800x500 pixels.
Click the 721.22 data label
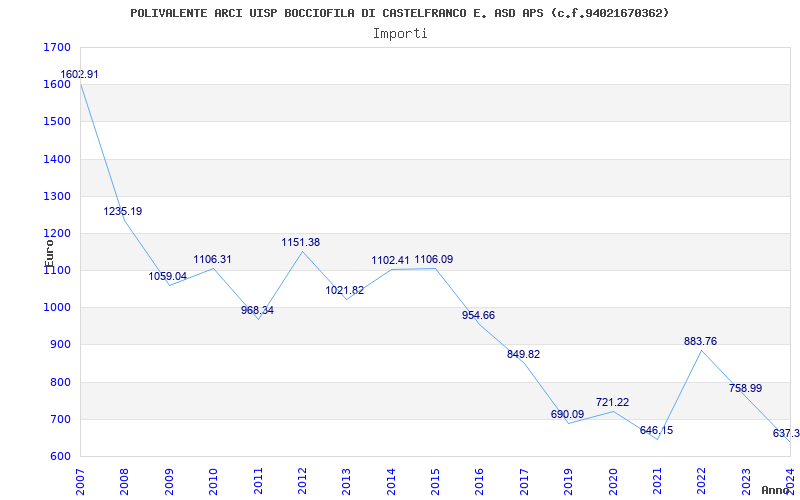pos(612,403)
